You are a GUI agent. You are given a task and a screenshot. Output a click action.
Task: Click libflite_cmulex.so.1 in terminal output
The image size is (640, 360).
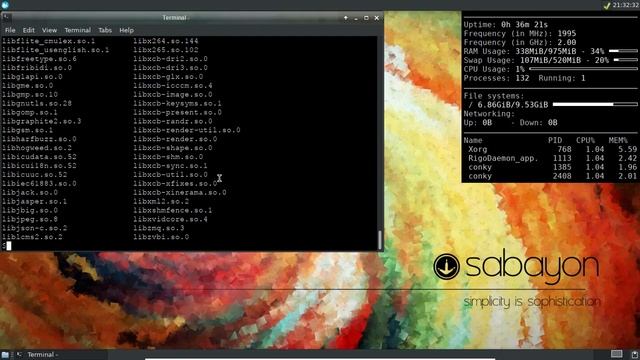point(49,41)
